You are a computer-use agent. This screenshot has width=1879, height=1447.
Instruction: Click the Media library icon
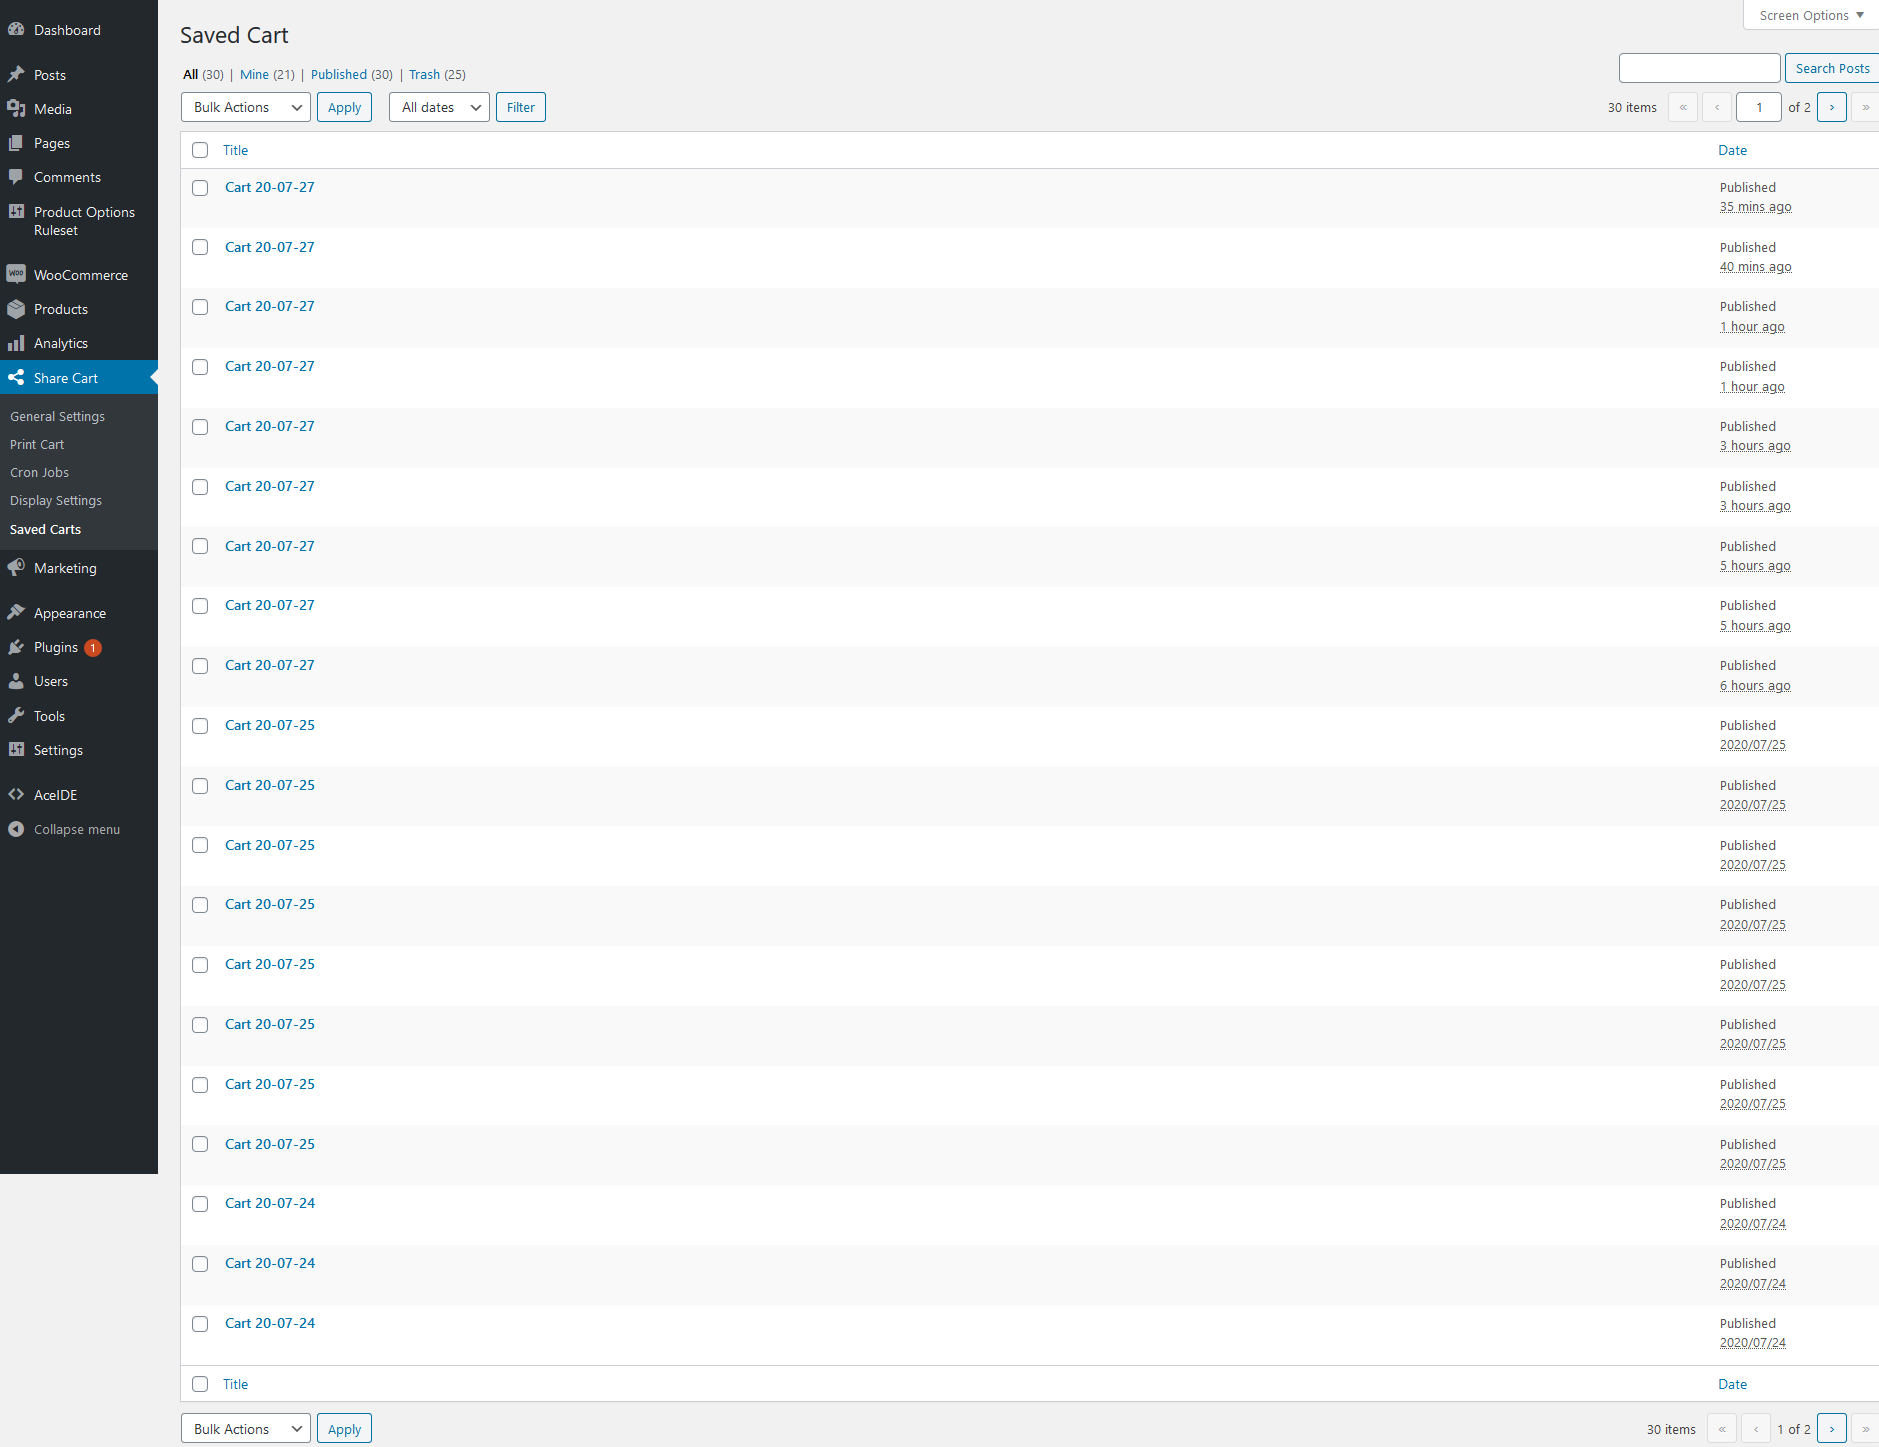pos(16,109)
